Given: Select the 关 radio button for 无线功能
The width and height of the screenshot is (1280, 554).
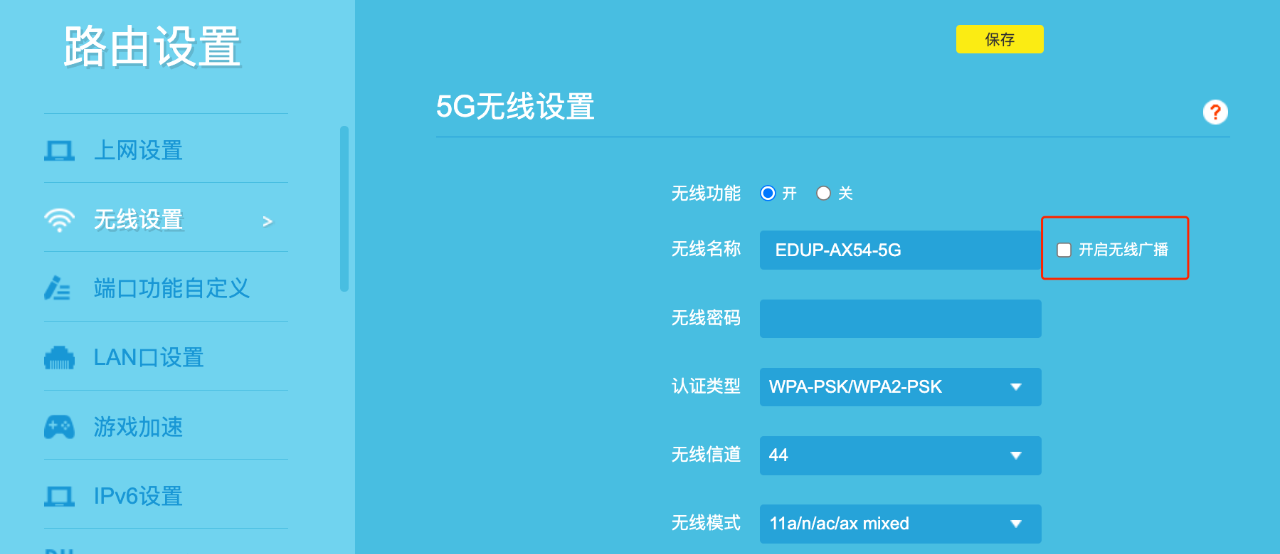Looking at the screenshot, I should (x=824, y=193).
